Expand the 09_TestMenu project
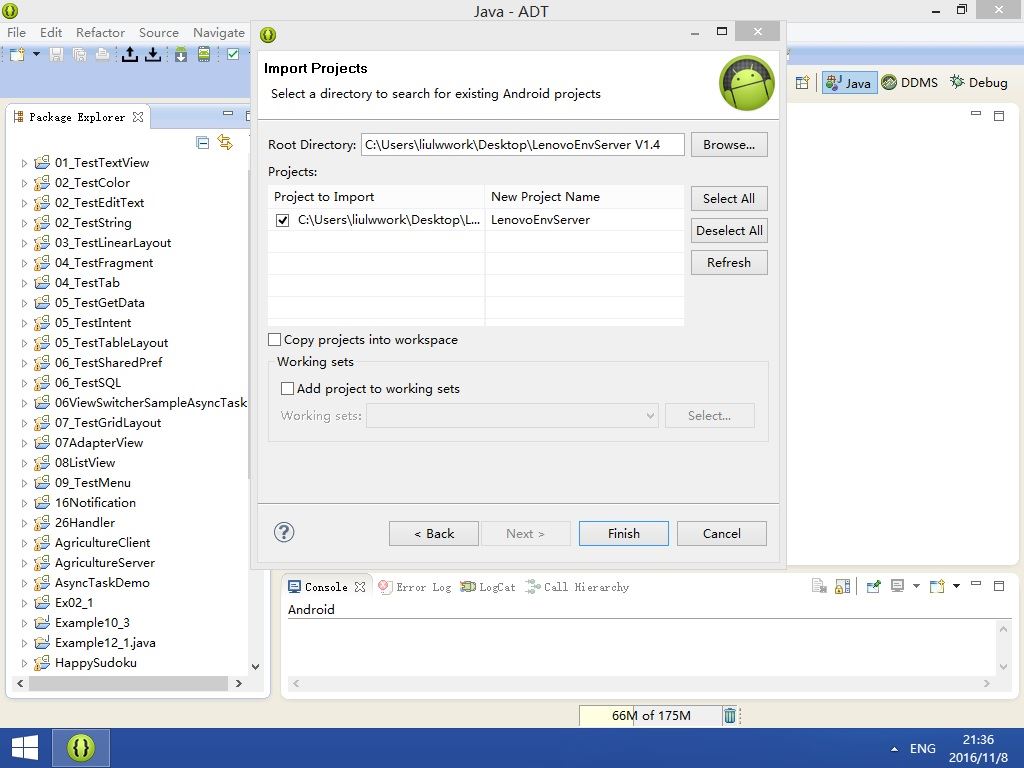The height and width of the screenshot is (768, 1024). pyautogui.click(x=24, y=483)
